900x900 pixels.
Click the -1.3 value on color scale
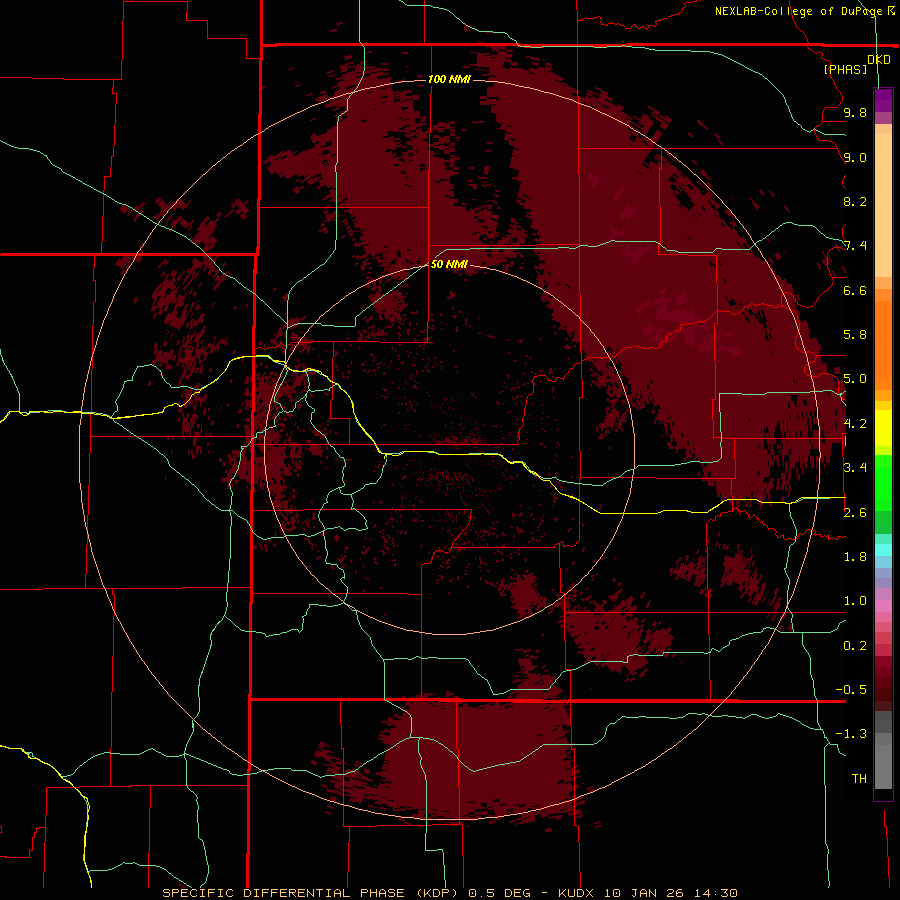(x=851, y=734)
